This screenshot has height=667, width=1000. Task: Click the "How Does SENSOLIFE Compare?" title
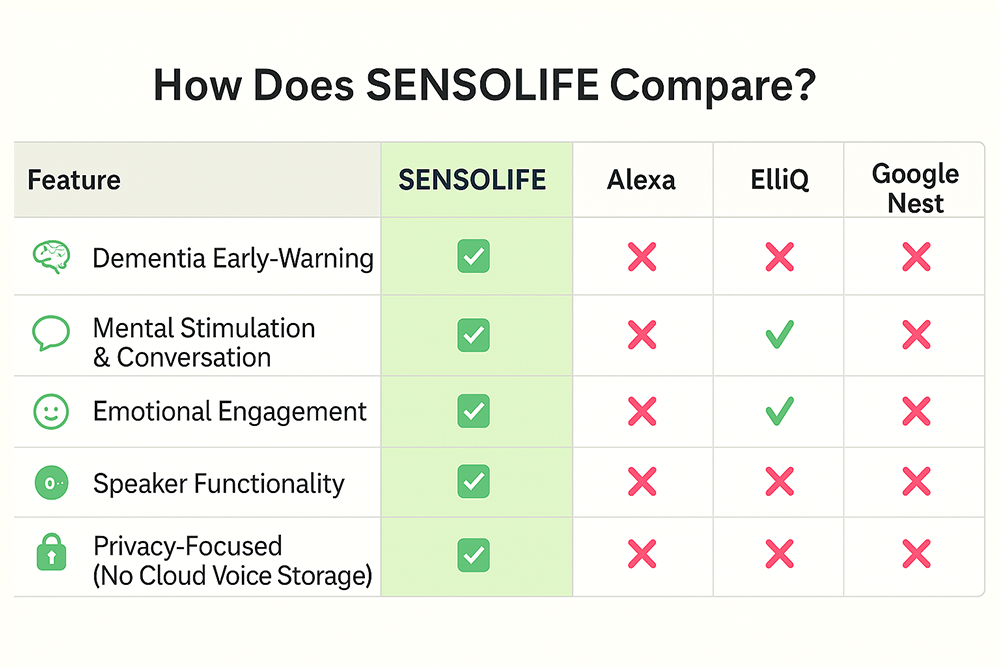pos(485,87)
